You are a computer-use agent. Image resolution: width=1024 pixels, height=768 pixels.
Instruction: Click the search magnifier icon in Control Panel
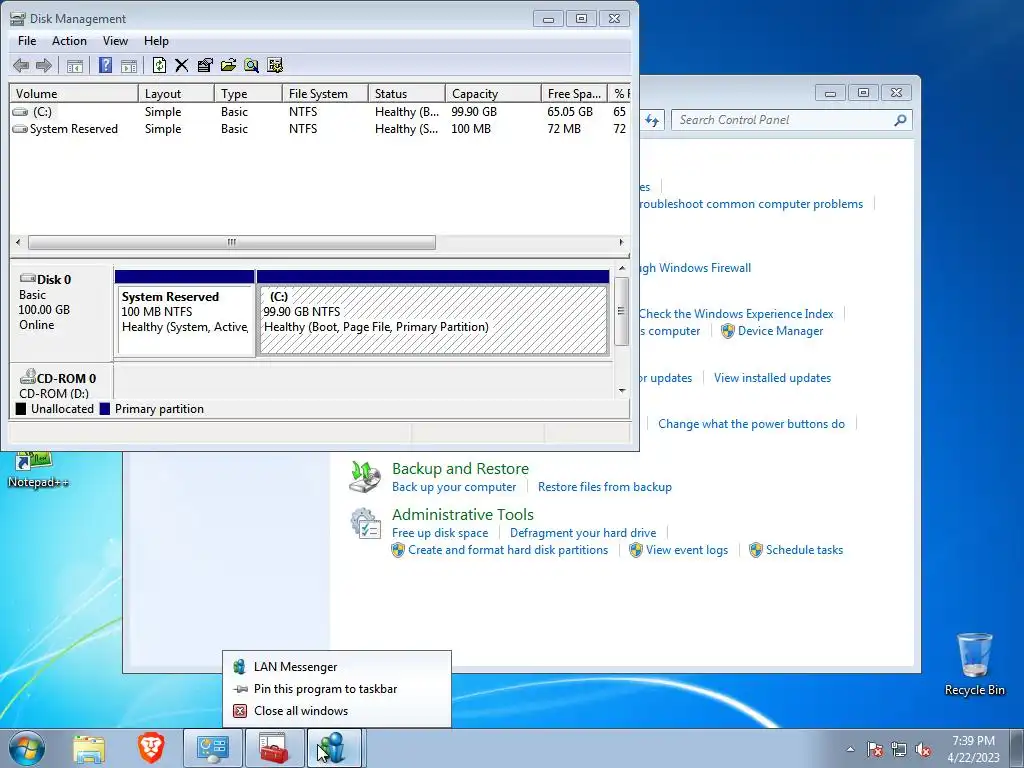click(x=901, y=120)
